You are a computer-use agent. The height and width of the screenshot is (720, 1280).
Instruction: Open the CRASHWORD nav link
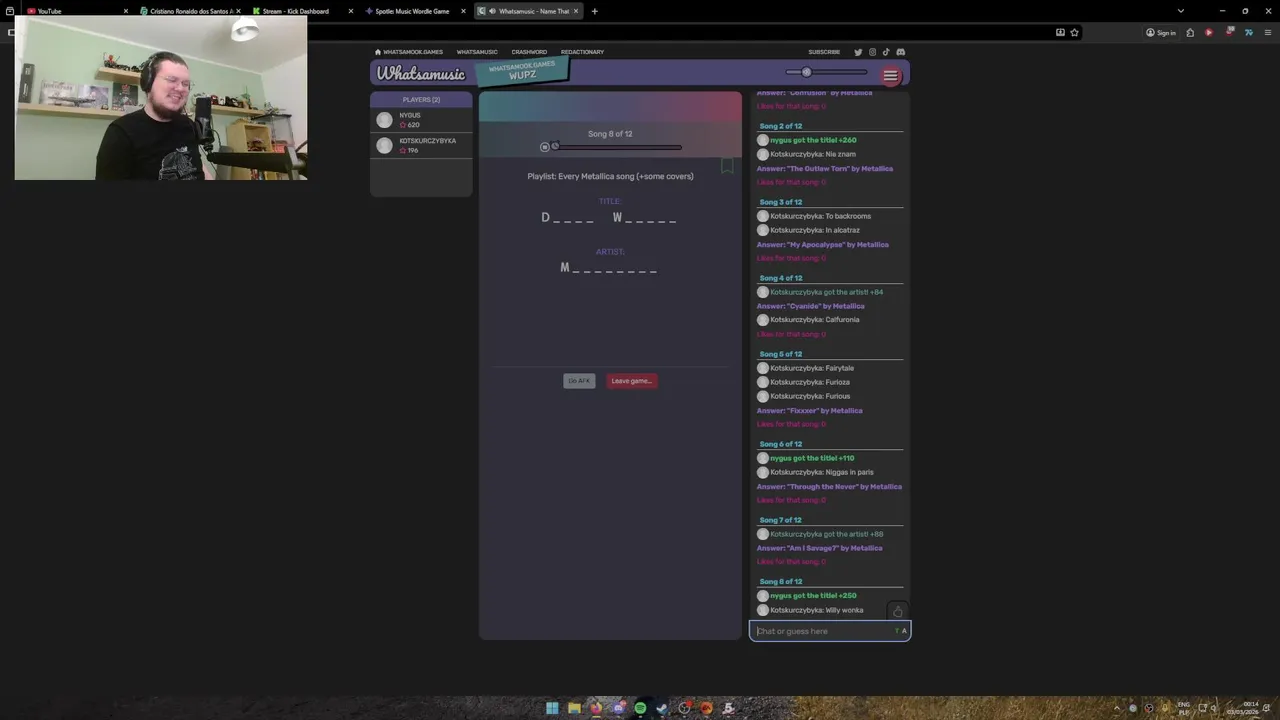coord(529,52)
